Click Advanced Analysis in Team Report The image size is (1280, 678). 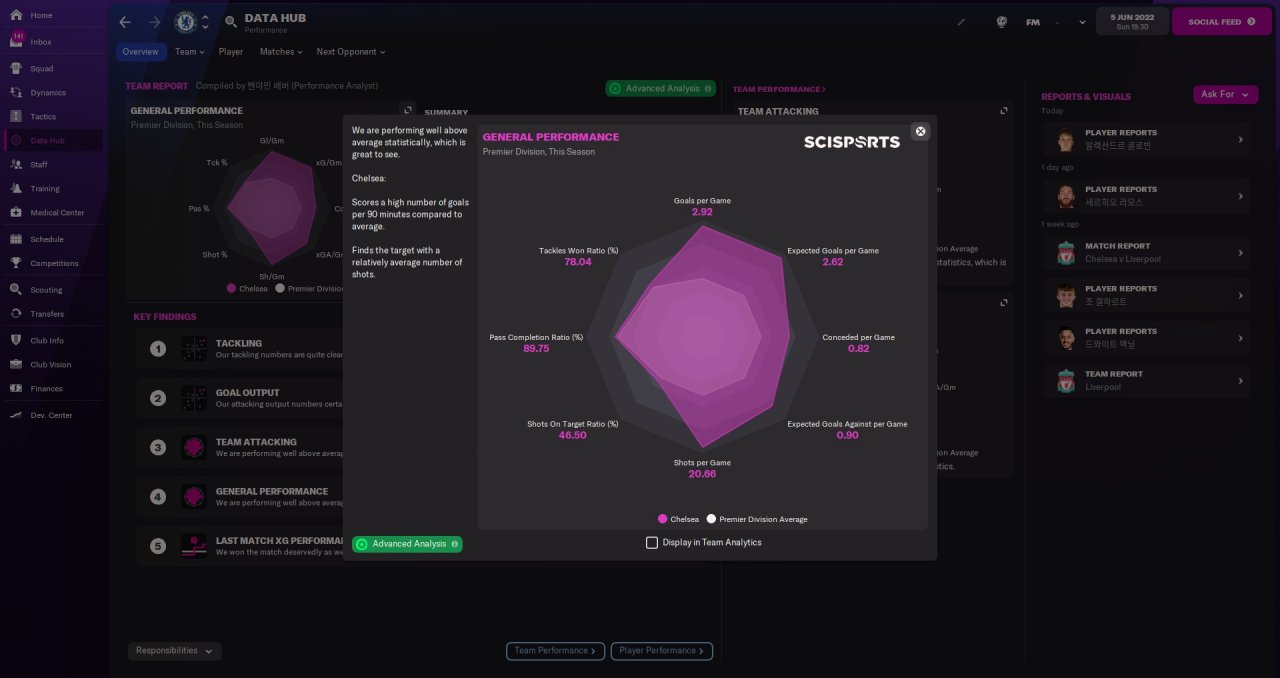[x=660, y=88]
